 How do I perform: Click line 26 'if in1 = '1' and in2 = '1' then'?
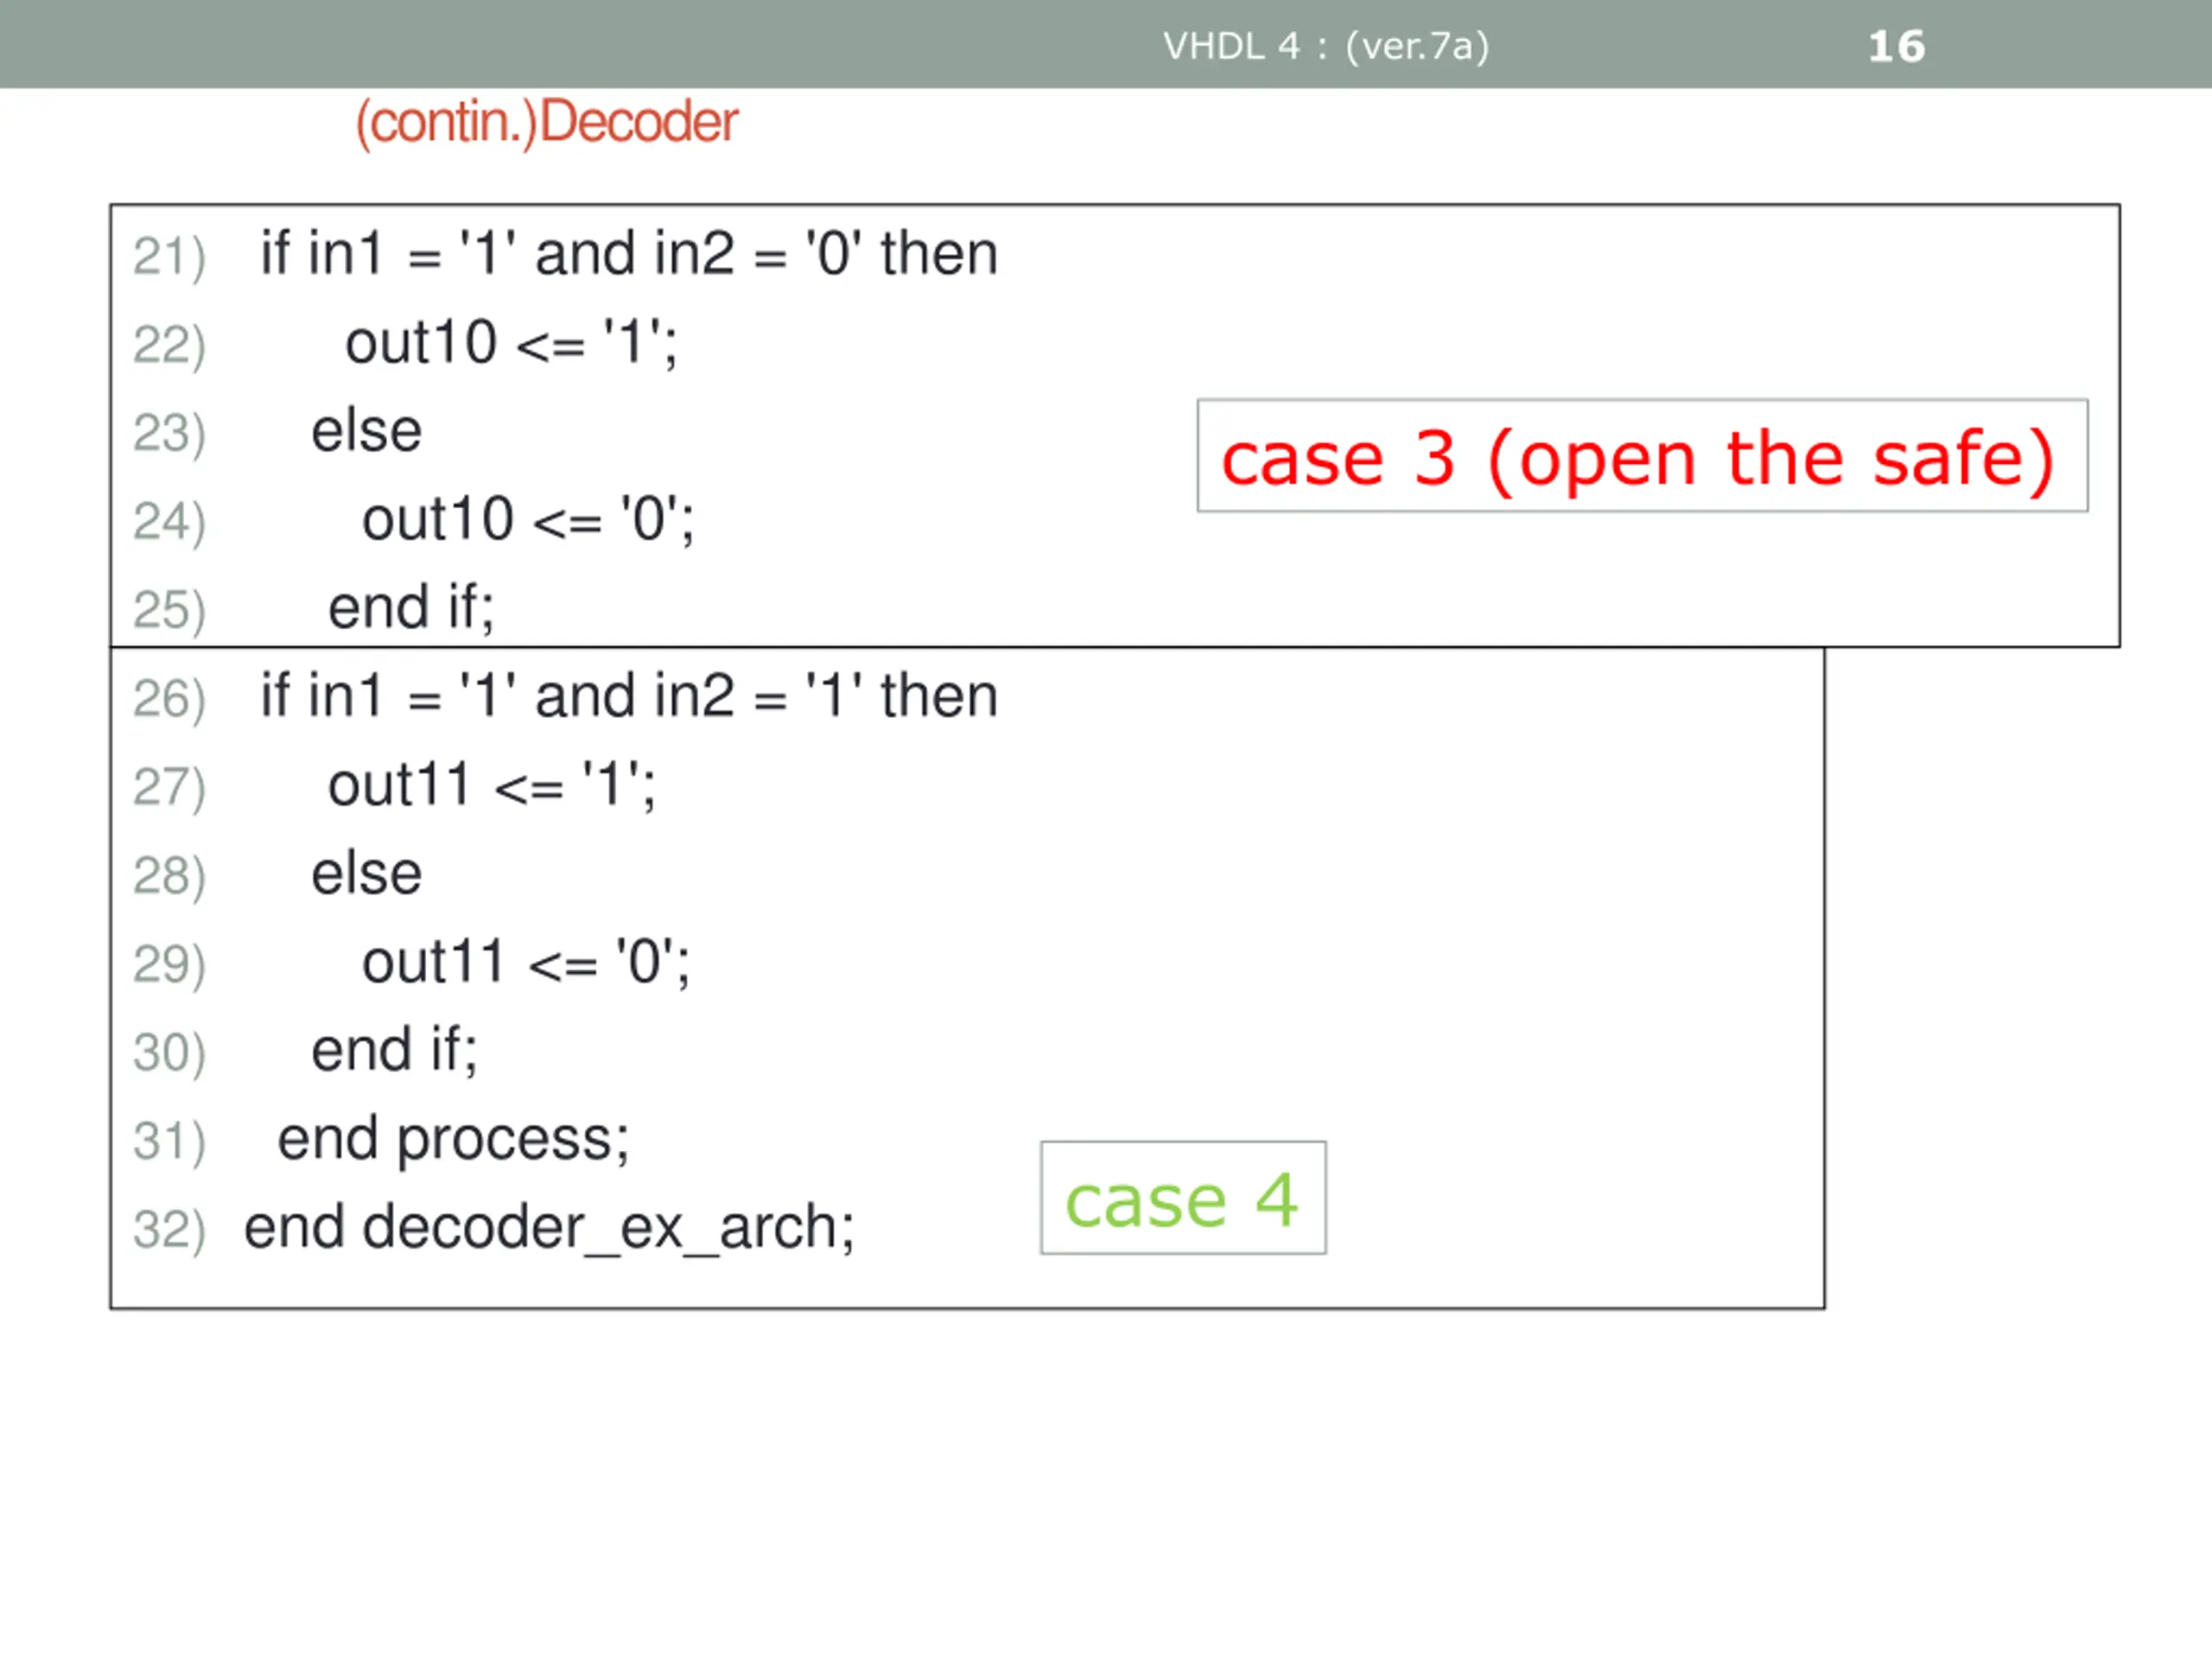tap(629, 696)
